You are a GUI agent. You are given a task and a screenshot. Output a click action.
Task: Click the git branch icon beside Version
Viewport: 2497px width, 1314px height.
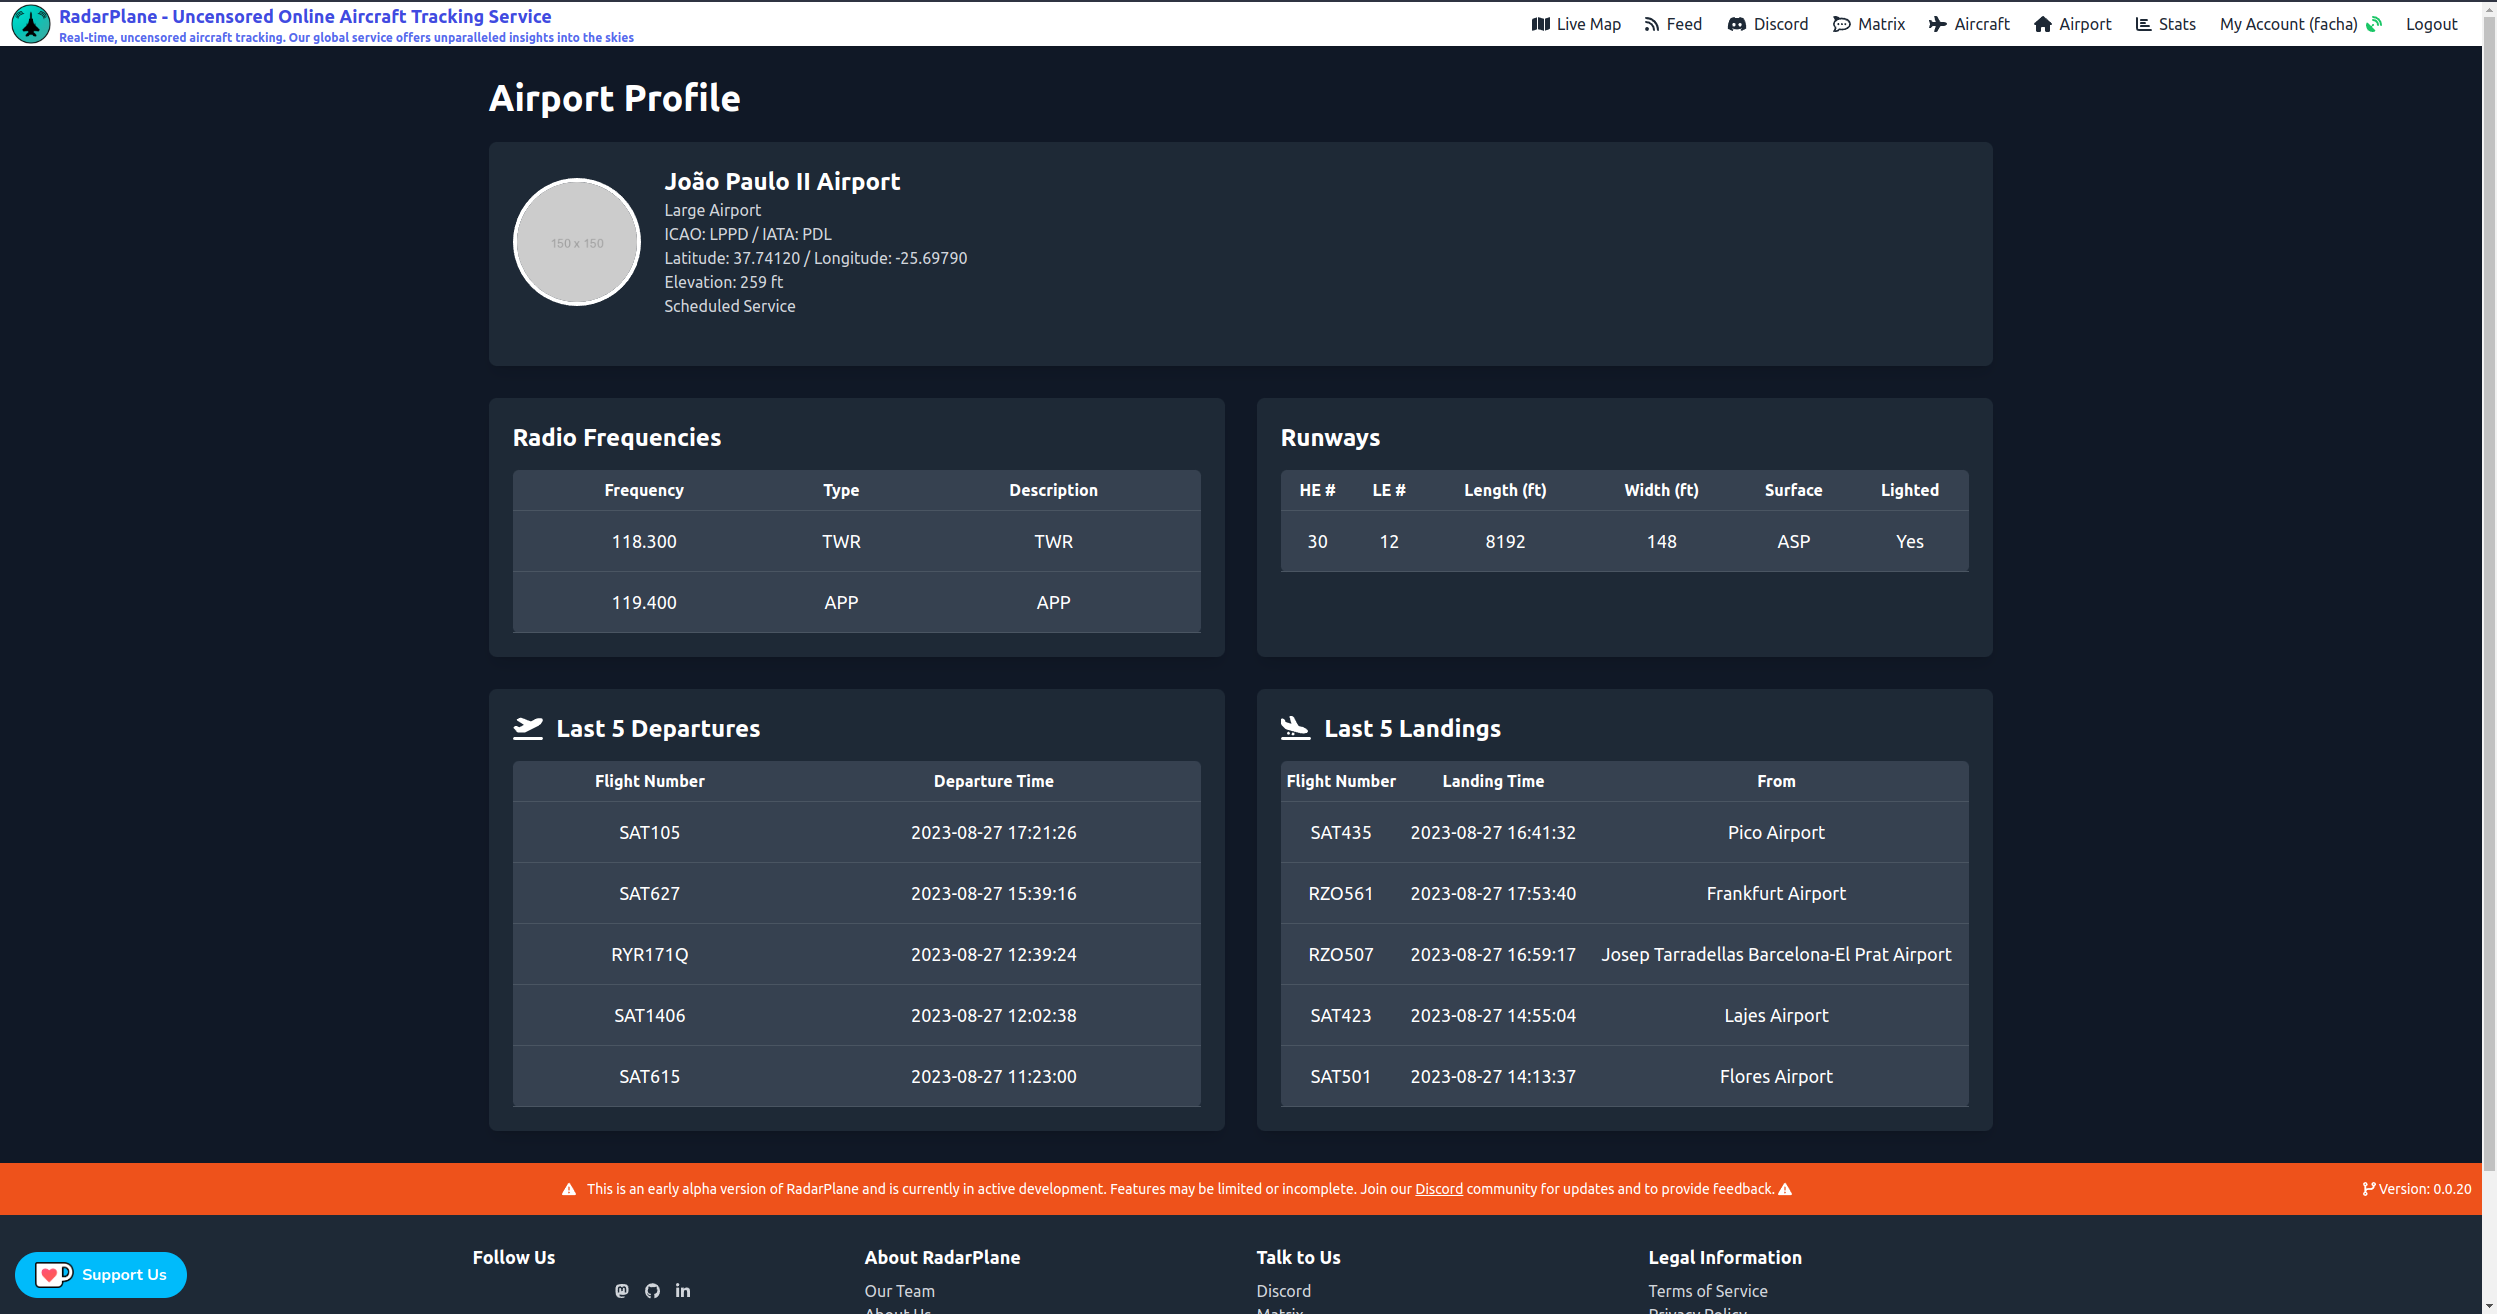pyautogui.click(x=2369, y=1189)
